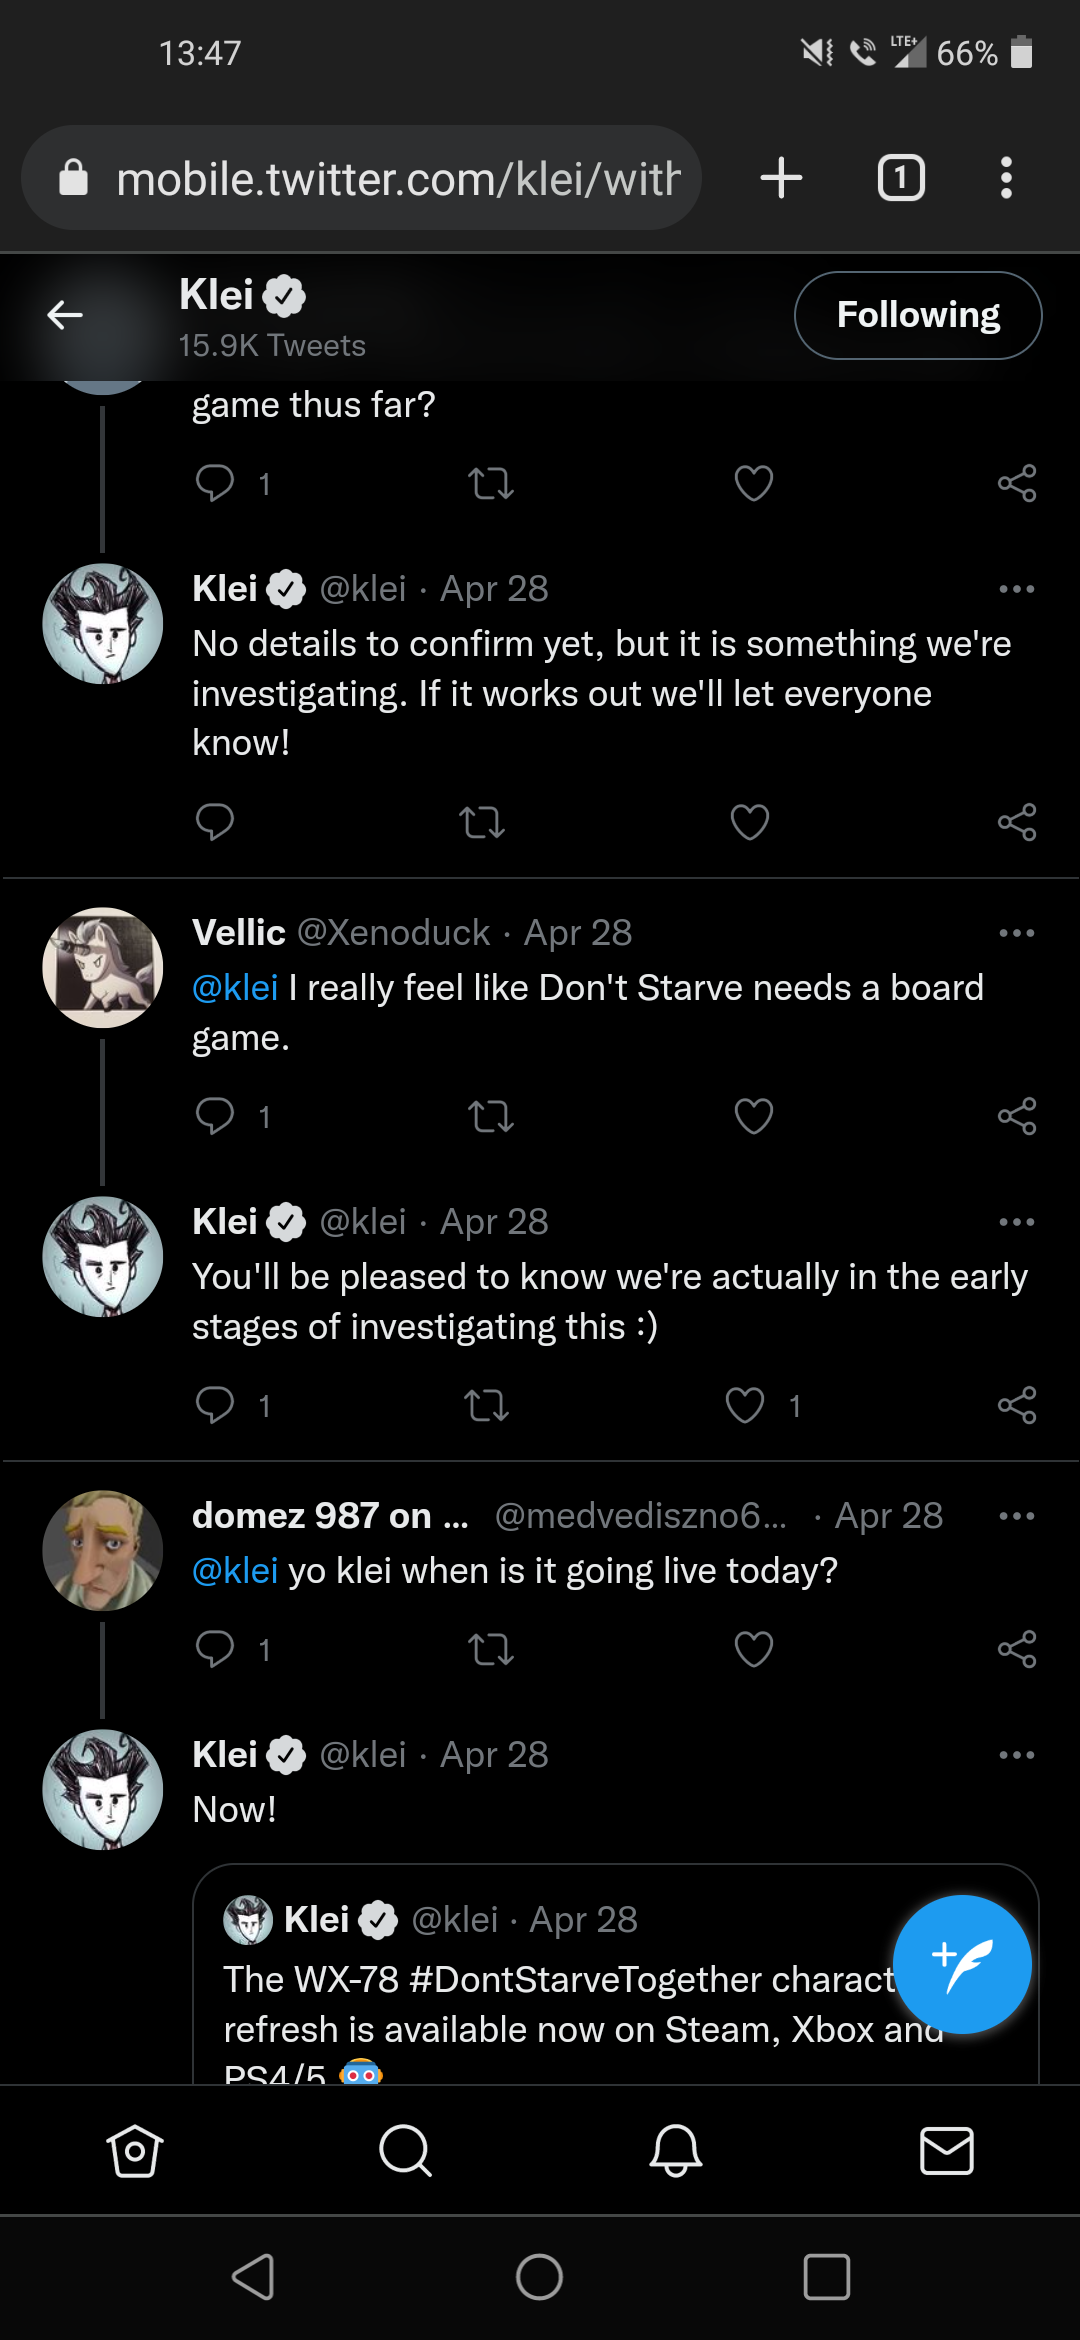Toggle the Following button for Klei
The image size is (1080, 2340).
click(917, 315)
